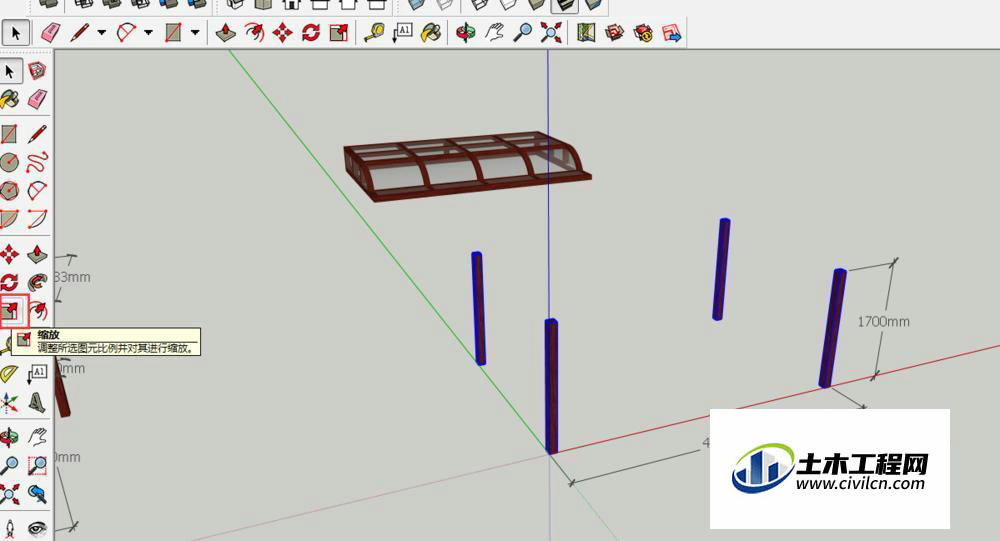Activate the Orbit tool in the left palette
1000x541 pixels.
tap(9, 438)
